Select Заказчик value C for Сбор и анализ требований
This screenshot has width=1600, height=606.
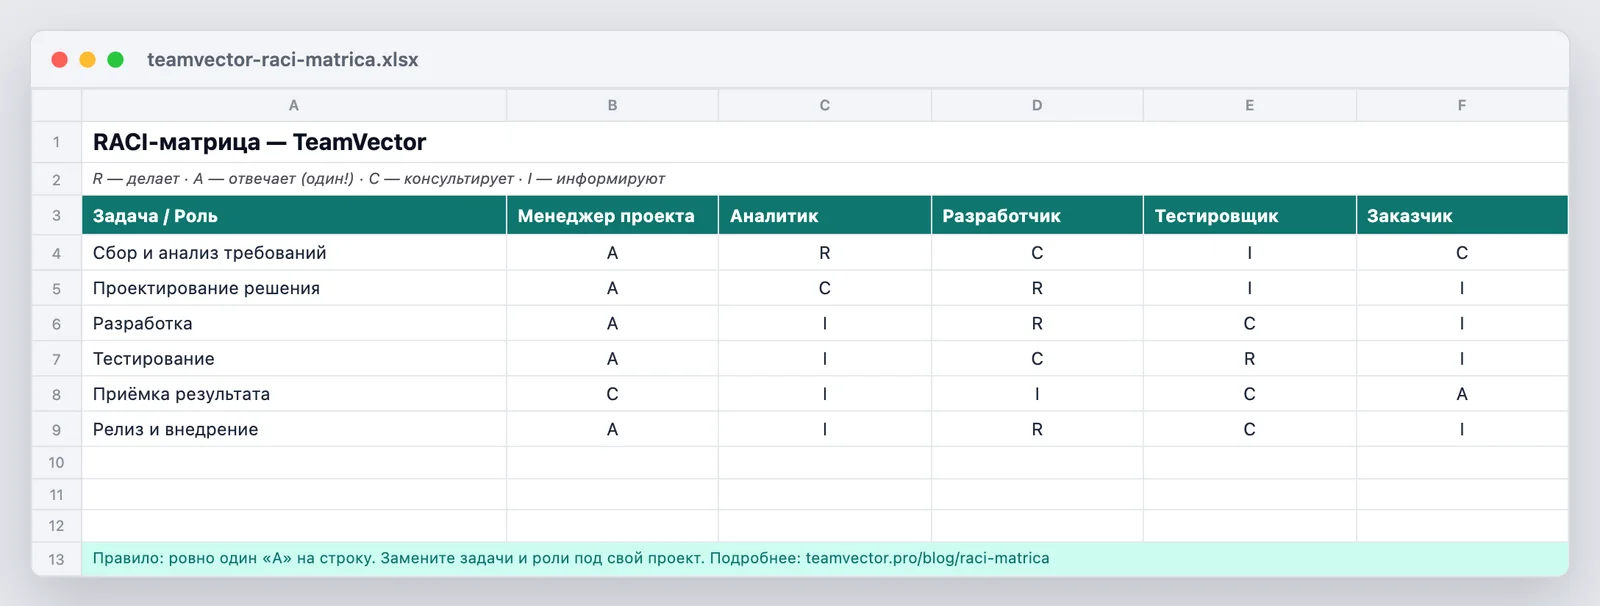[x=1462, y=253]
